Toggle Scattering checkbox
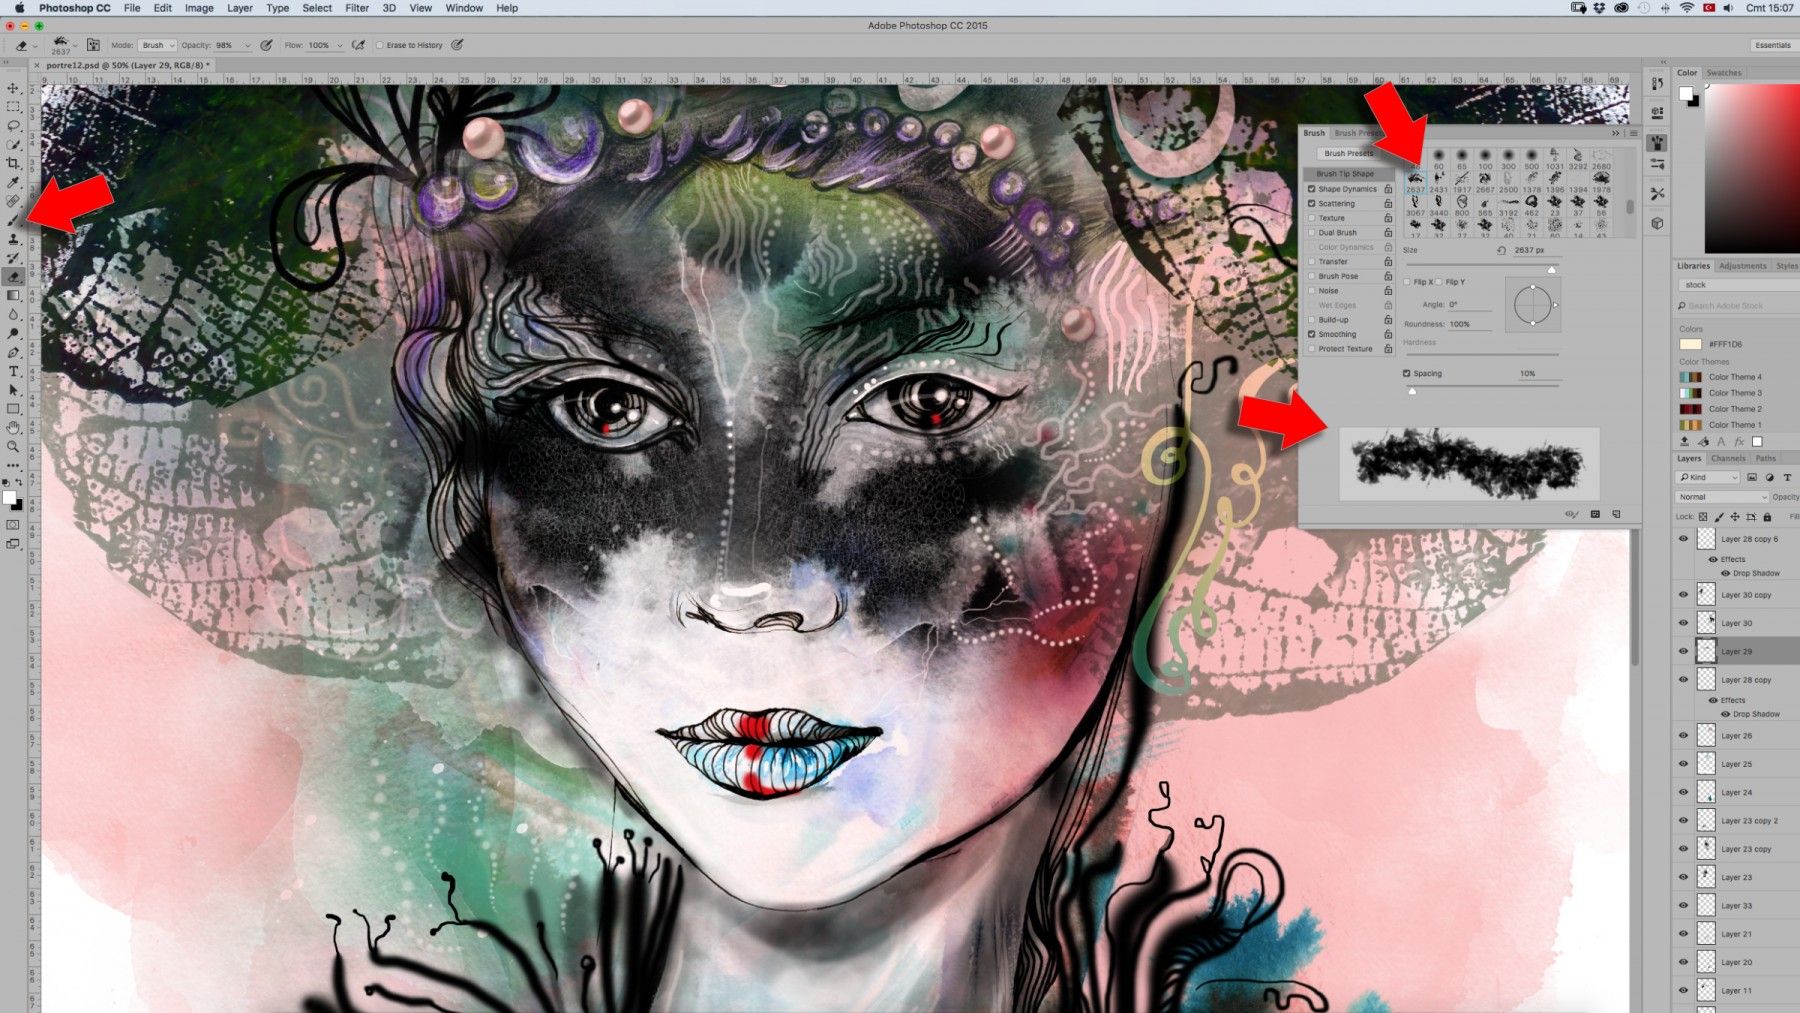 pos(1312,203)
